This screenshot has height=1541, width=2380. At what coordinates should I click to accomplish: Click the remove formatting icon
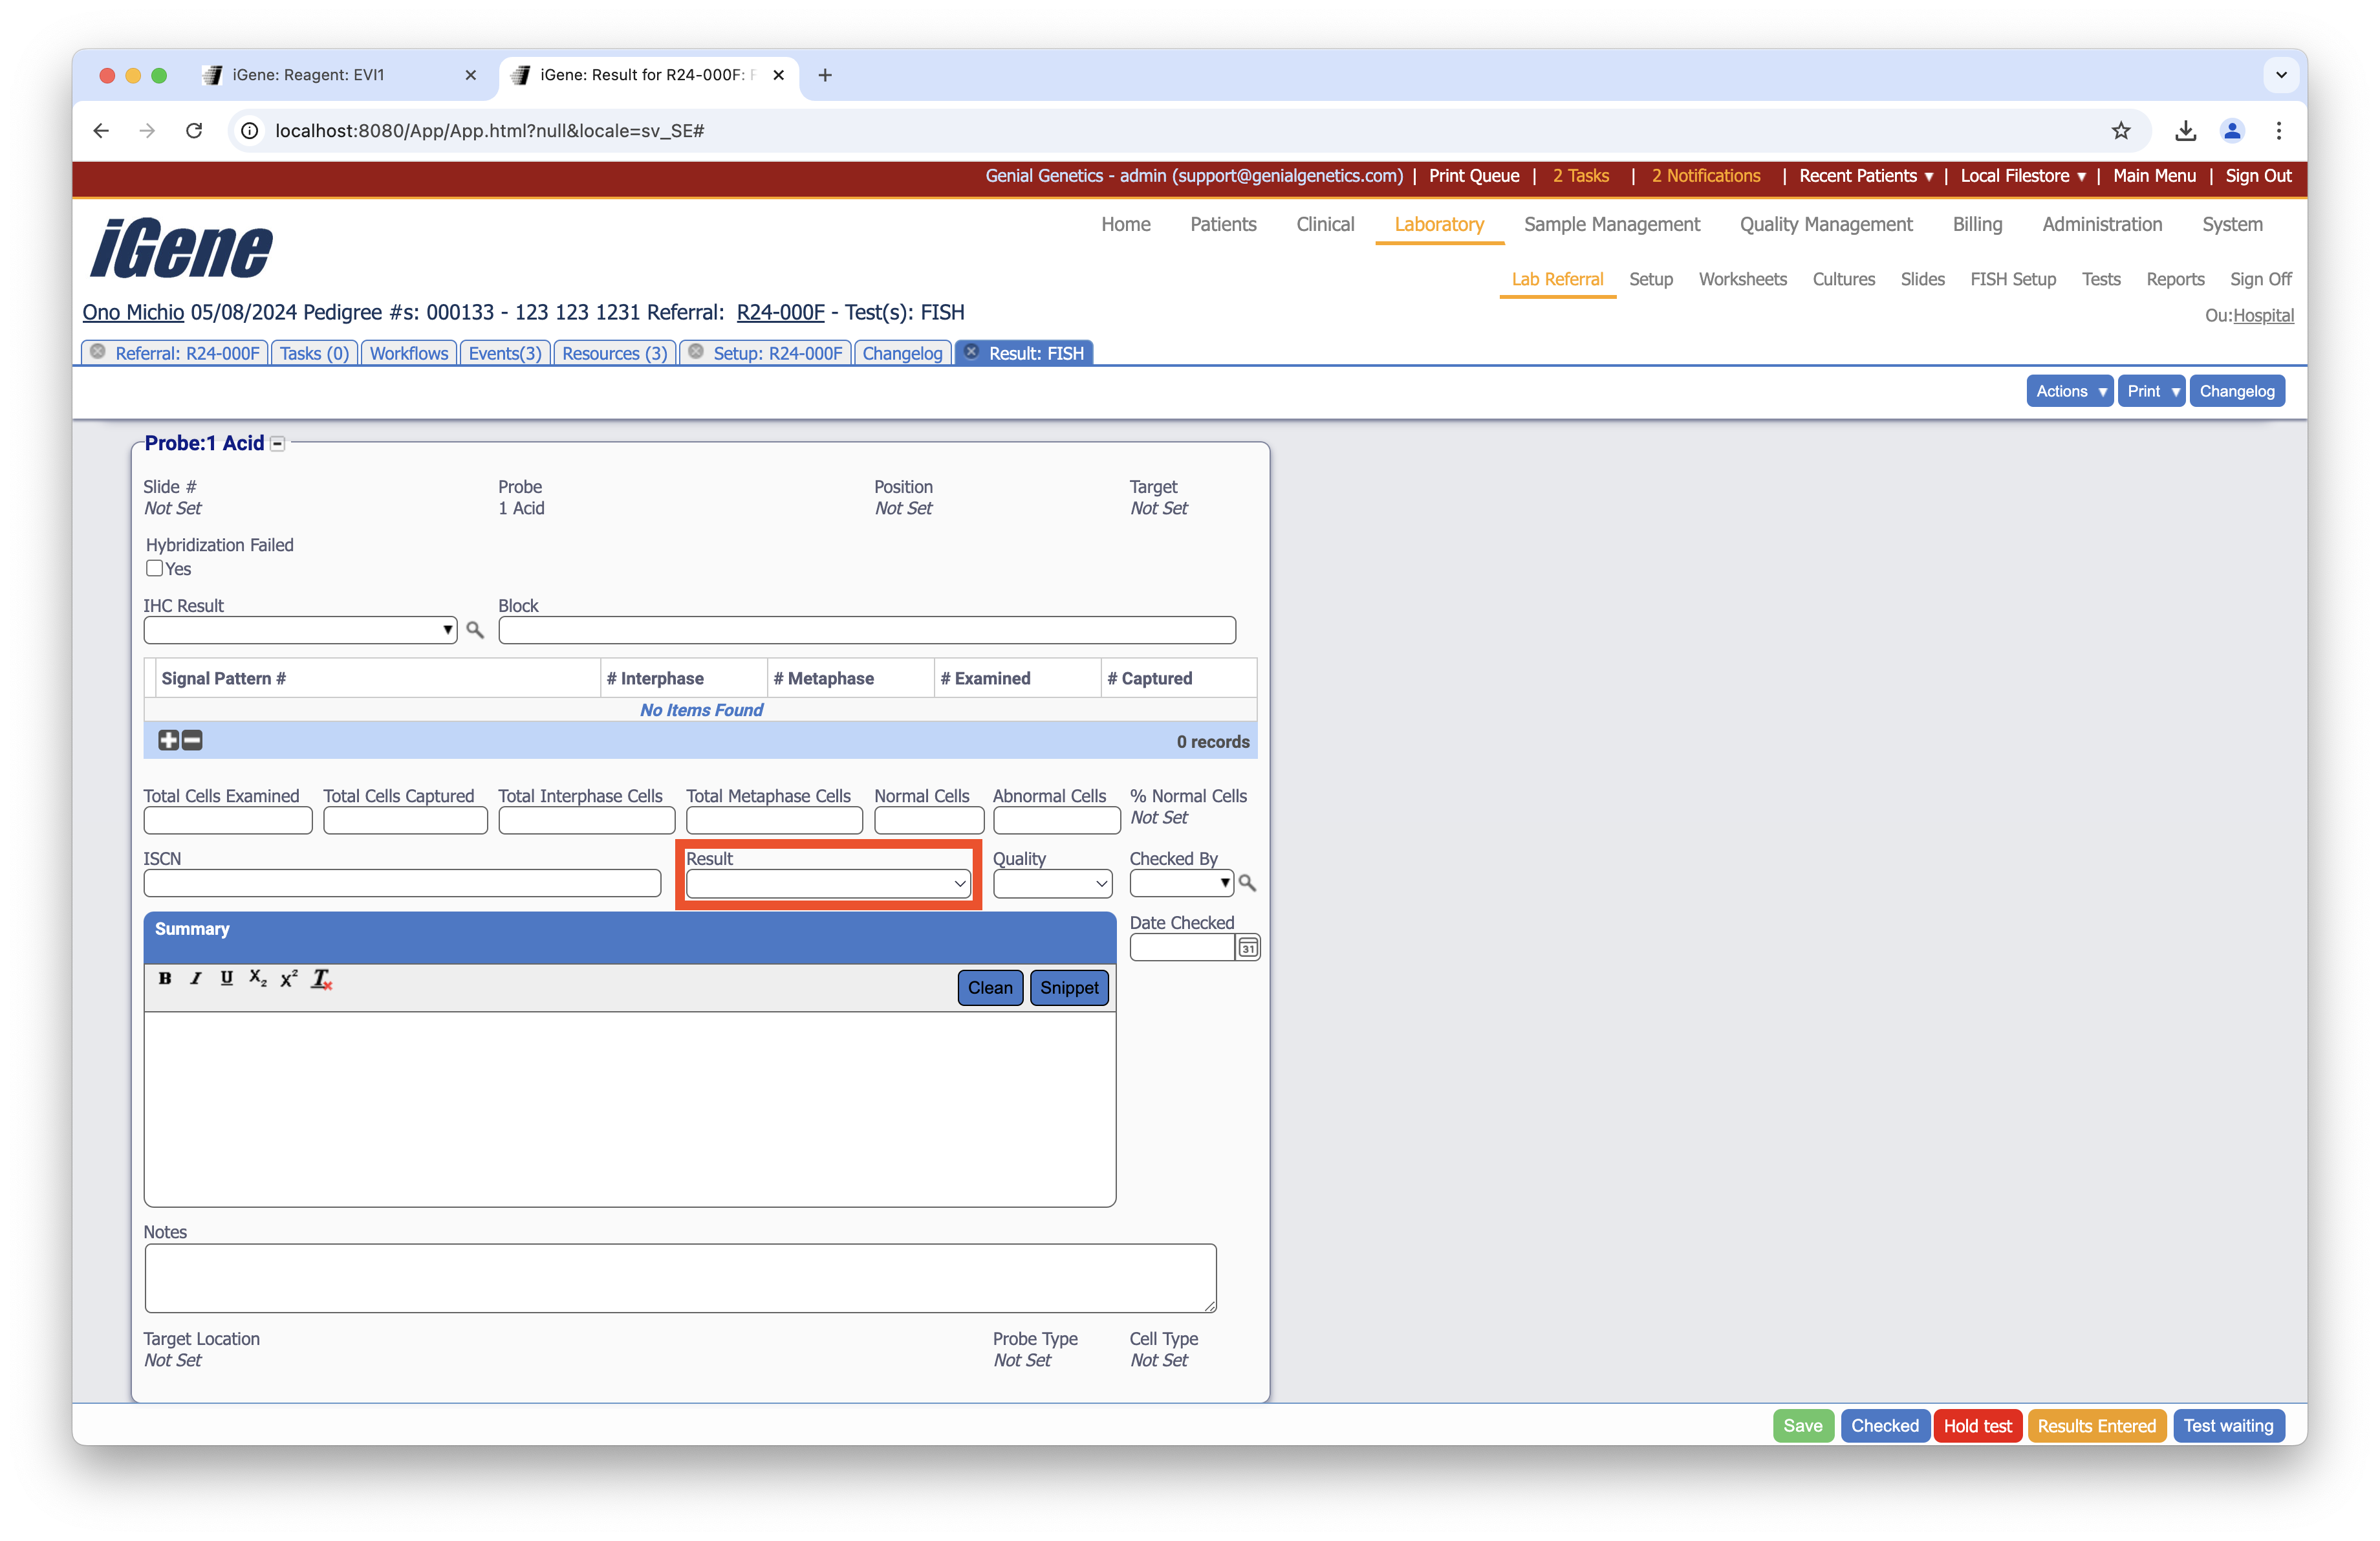(321, 979)
